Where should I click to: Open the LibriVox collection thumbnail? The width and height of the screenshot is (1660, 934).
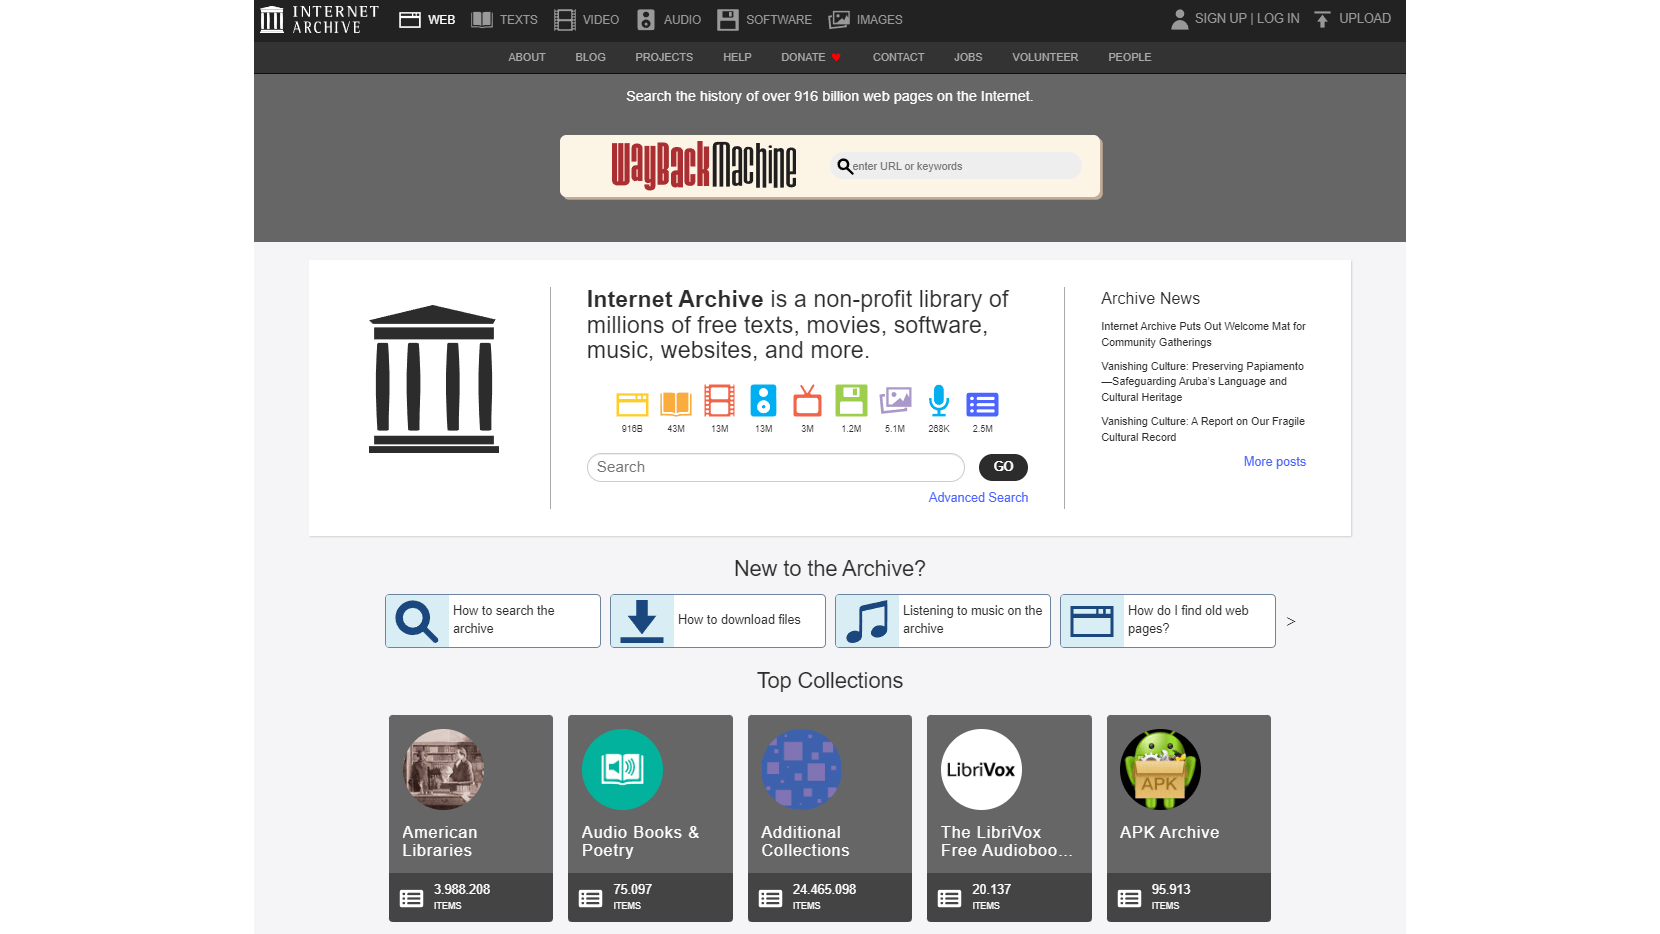(x=981, y=769)
